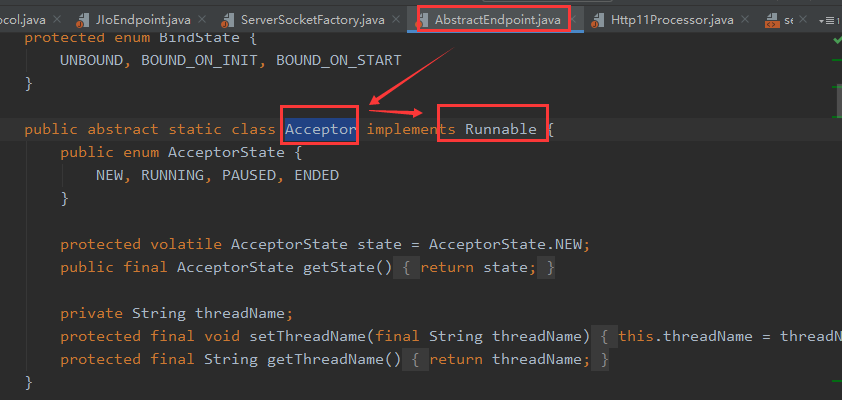
Task: Close the Http11Processor.java tab
Action: point(745,20)
